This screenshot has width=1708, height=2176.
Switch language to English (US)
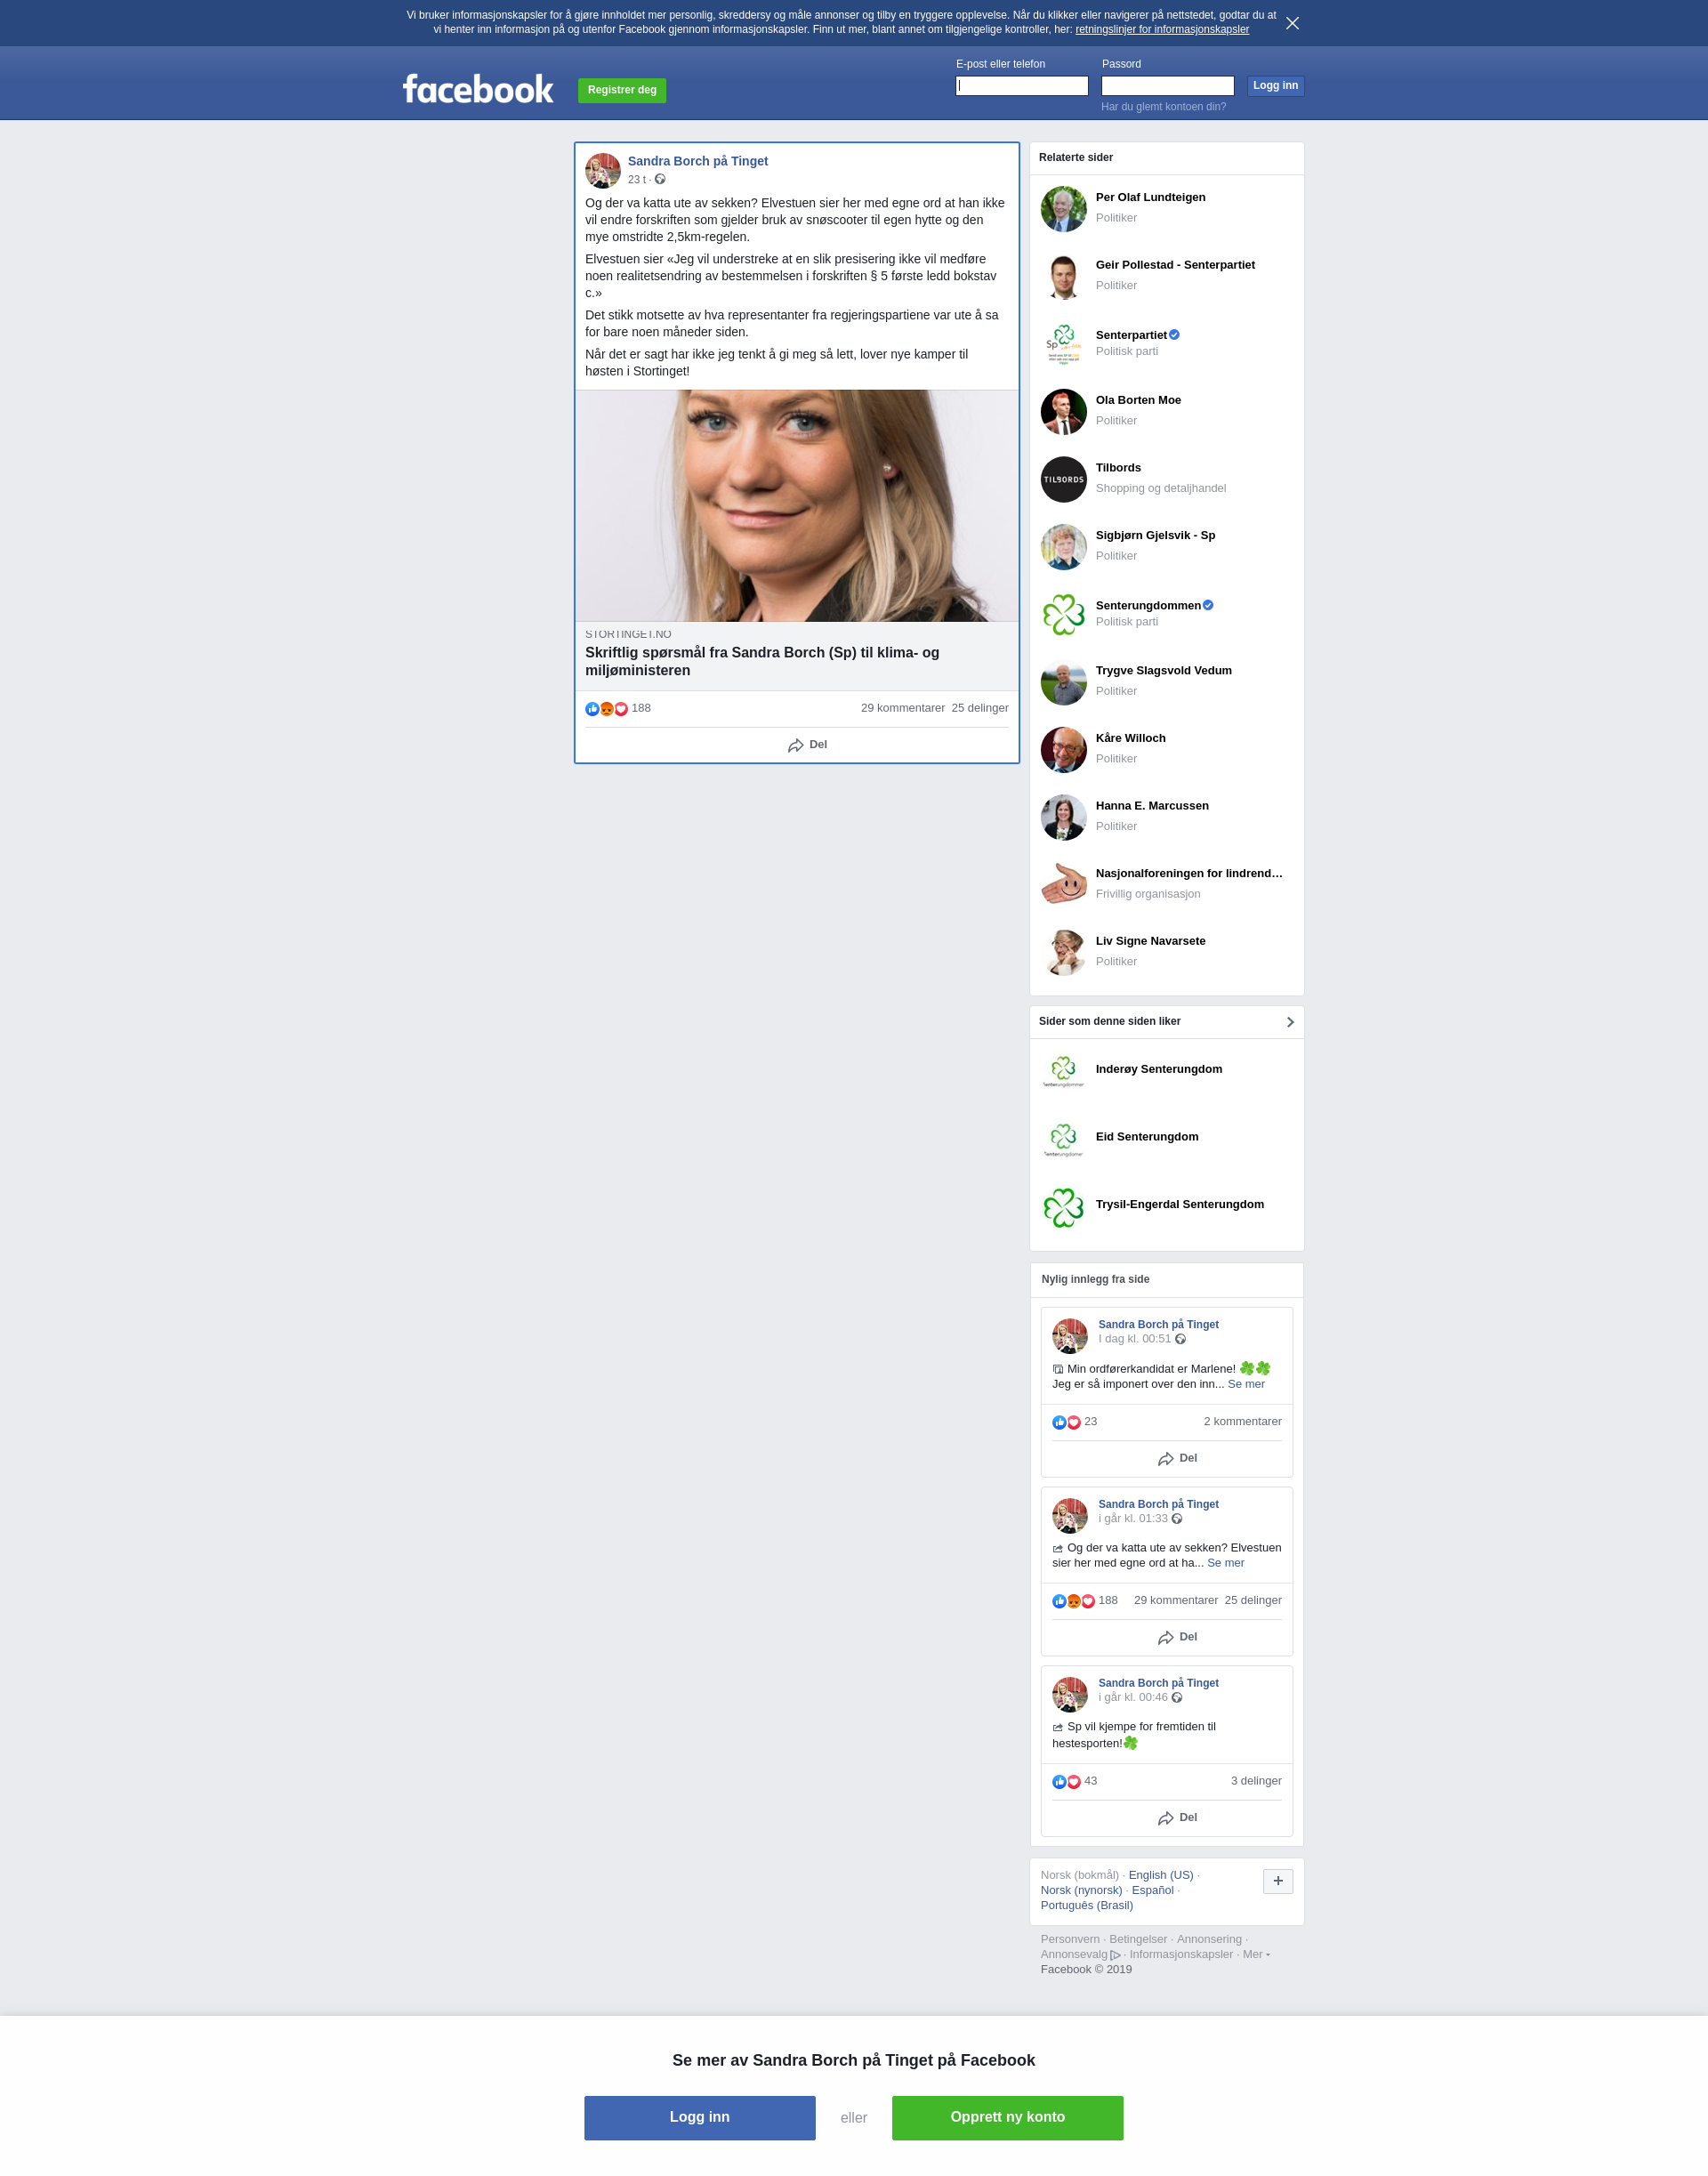pyautogui.click(x=1161, y=1875)
